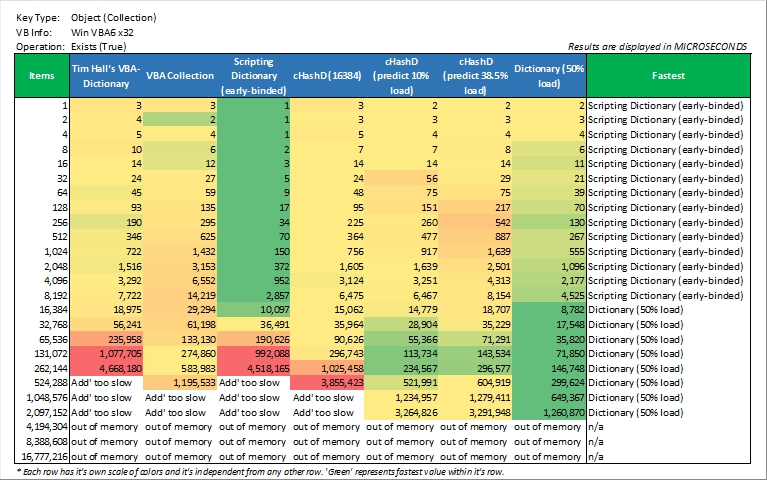Image resolution: width=767 pixels, height=480 pixels.
Task: Click the "Dictionary (50% load)" column header
Action: (x=550, y=76)
